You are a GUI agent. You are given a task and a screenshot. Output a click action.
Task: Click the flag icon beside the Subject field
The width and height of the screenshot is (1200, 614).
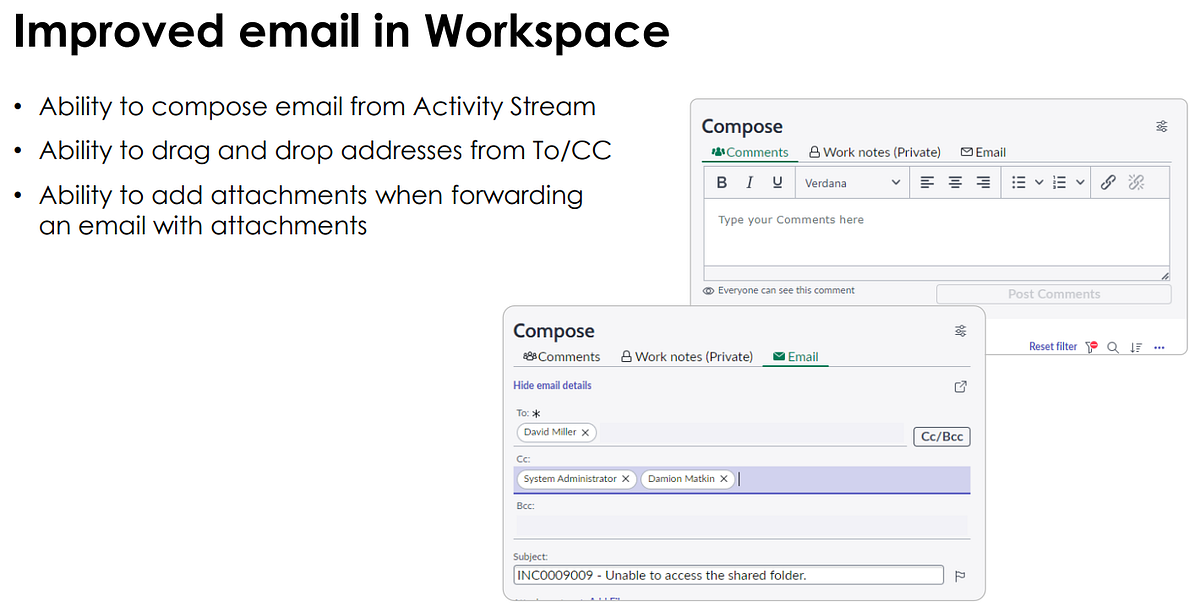(960, 575)
